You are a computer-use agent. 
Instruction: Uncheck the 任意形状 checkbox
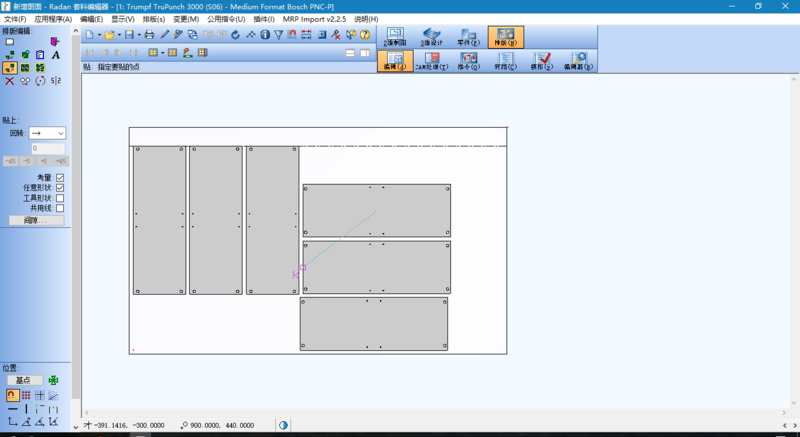[60, 188]
